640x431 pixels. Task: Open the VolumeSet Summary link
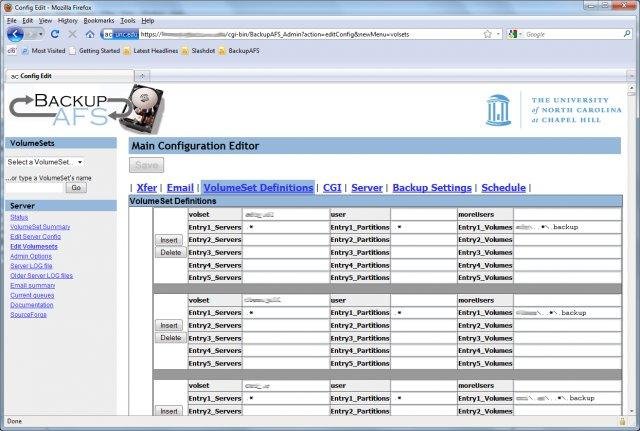[x=40, y=227]
